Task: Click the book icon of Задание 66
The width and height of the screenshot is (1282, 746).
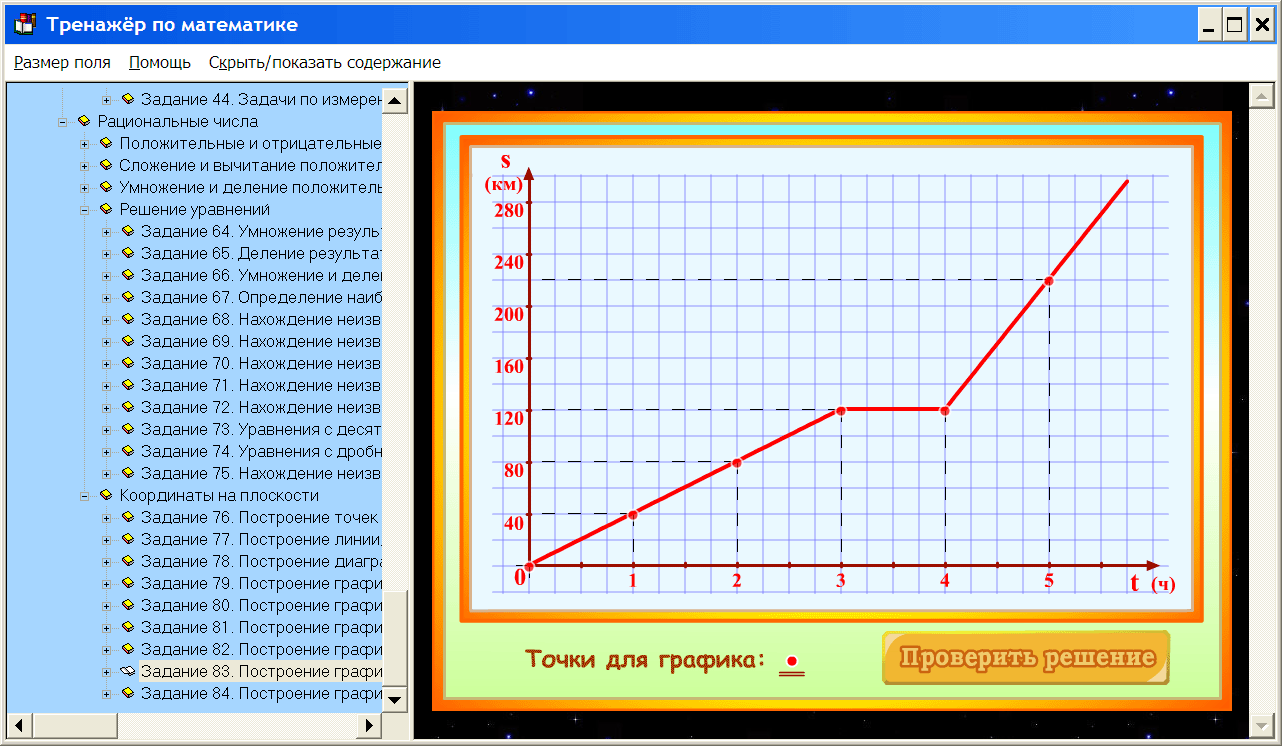Action: pyautogui.click(x=127, y=275)
